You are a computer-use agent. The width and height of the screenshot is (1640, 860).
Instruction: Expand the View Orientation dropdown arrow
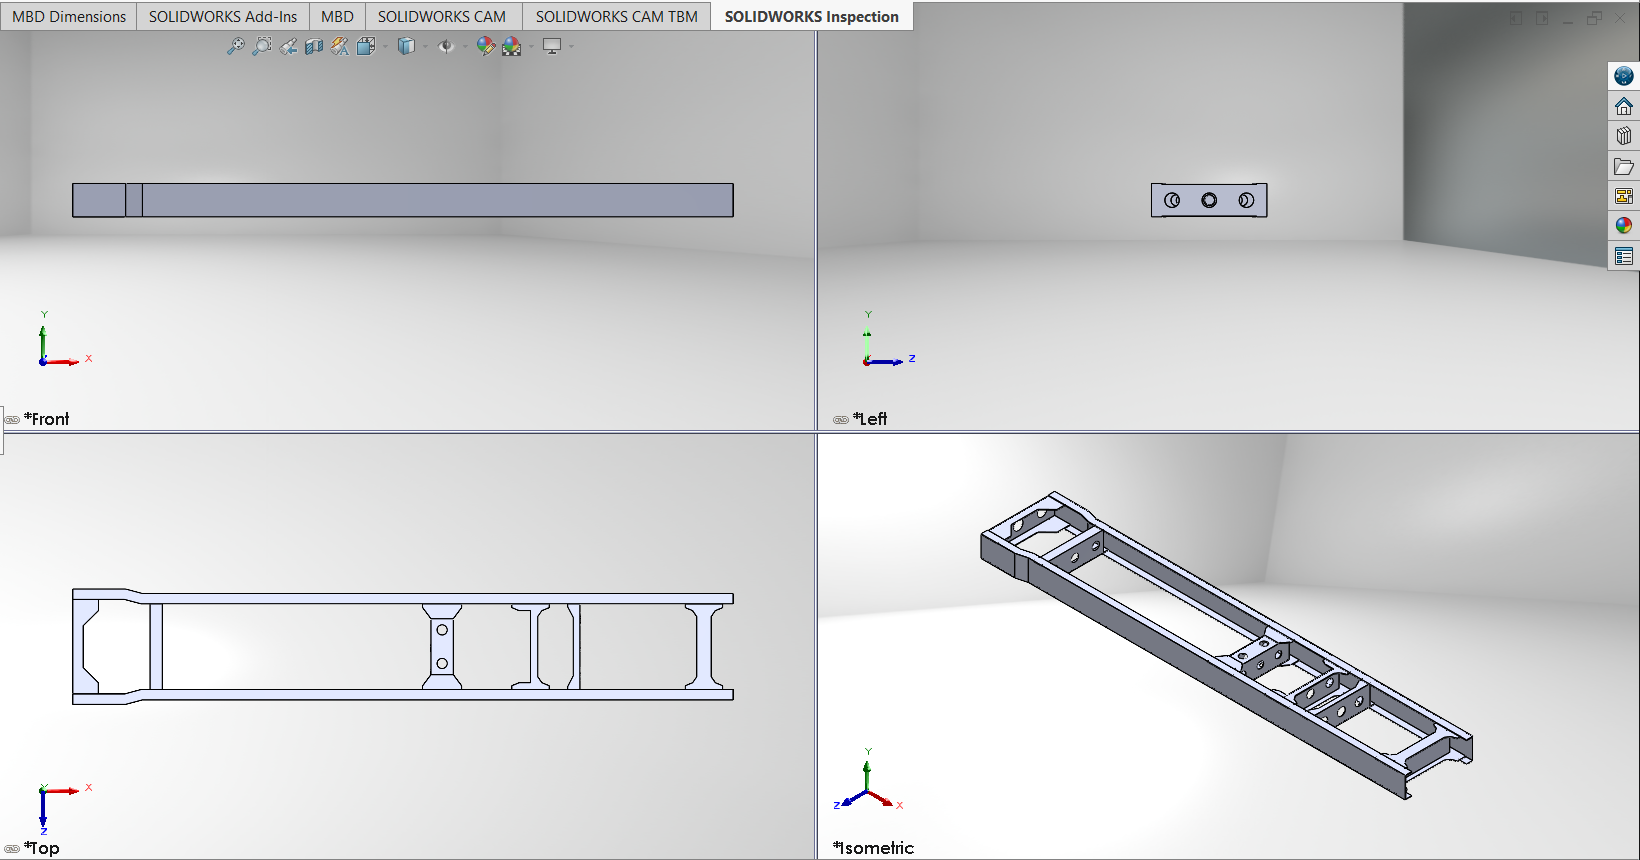(385, 46)
